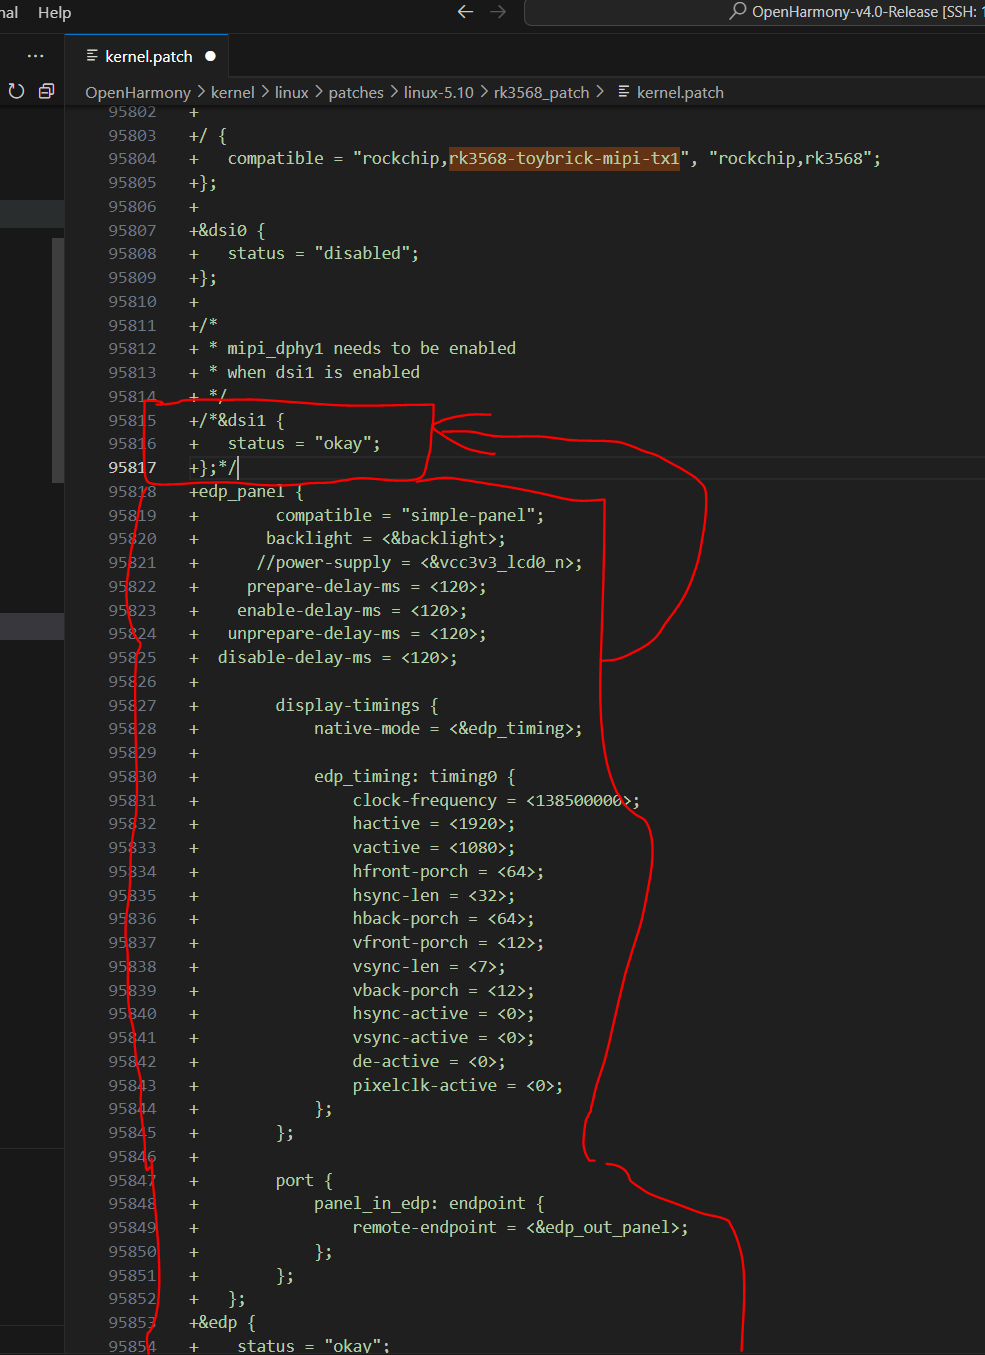Viewport: 985px width, 1355px height.
Task: Open the Help menu
Action: [x=54, y=12]
